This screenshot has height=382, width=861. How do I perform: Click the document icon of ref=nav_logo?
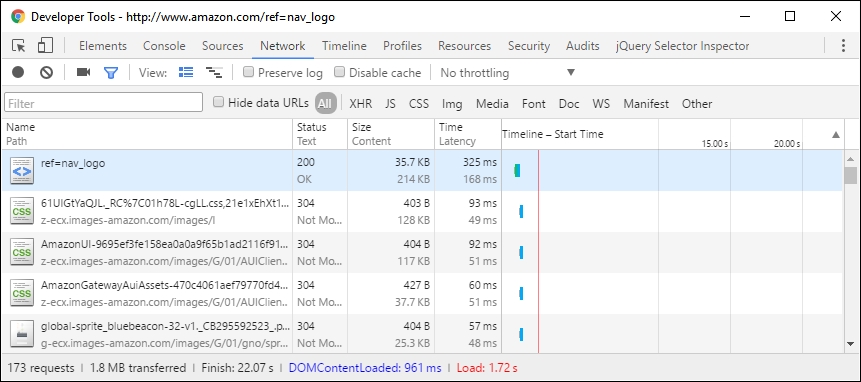coord(23,170)
